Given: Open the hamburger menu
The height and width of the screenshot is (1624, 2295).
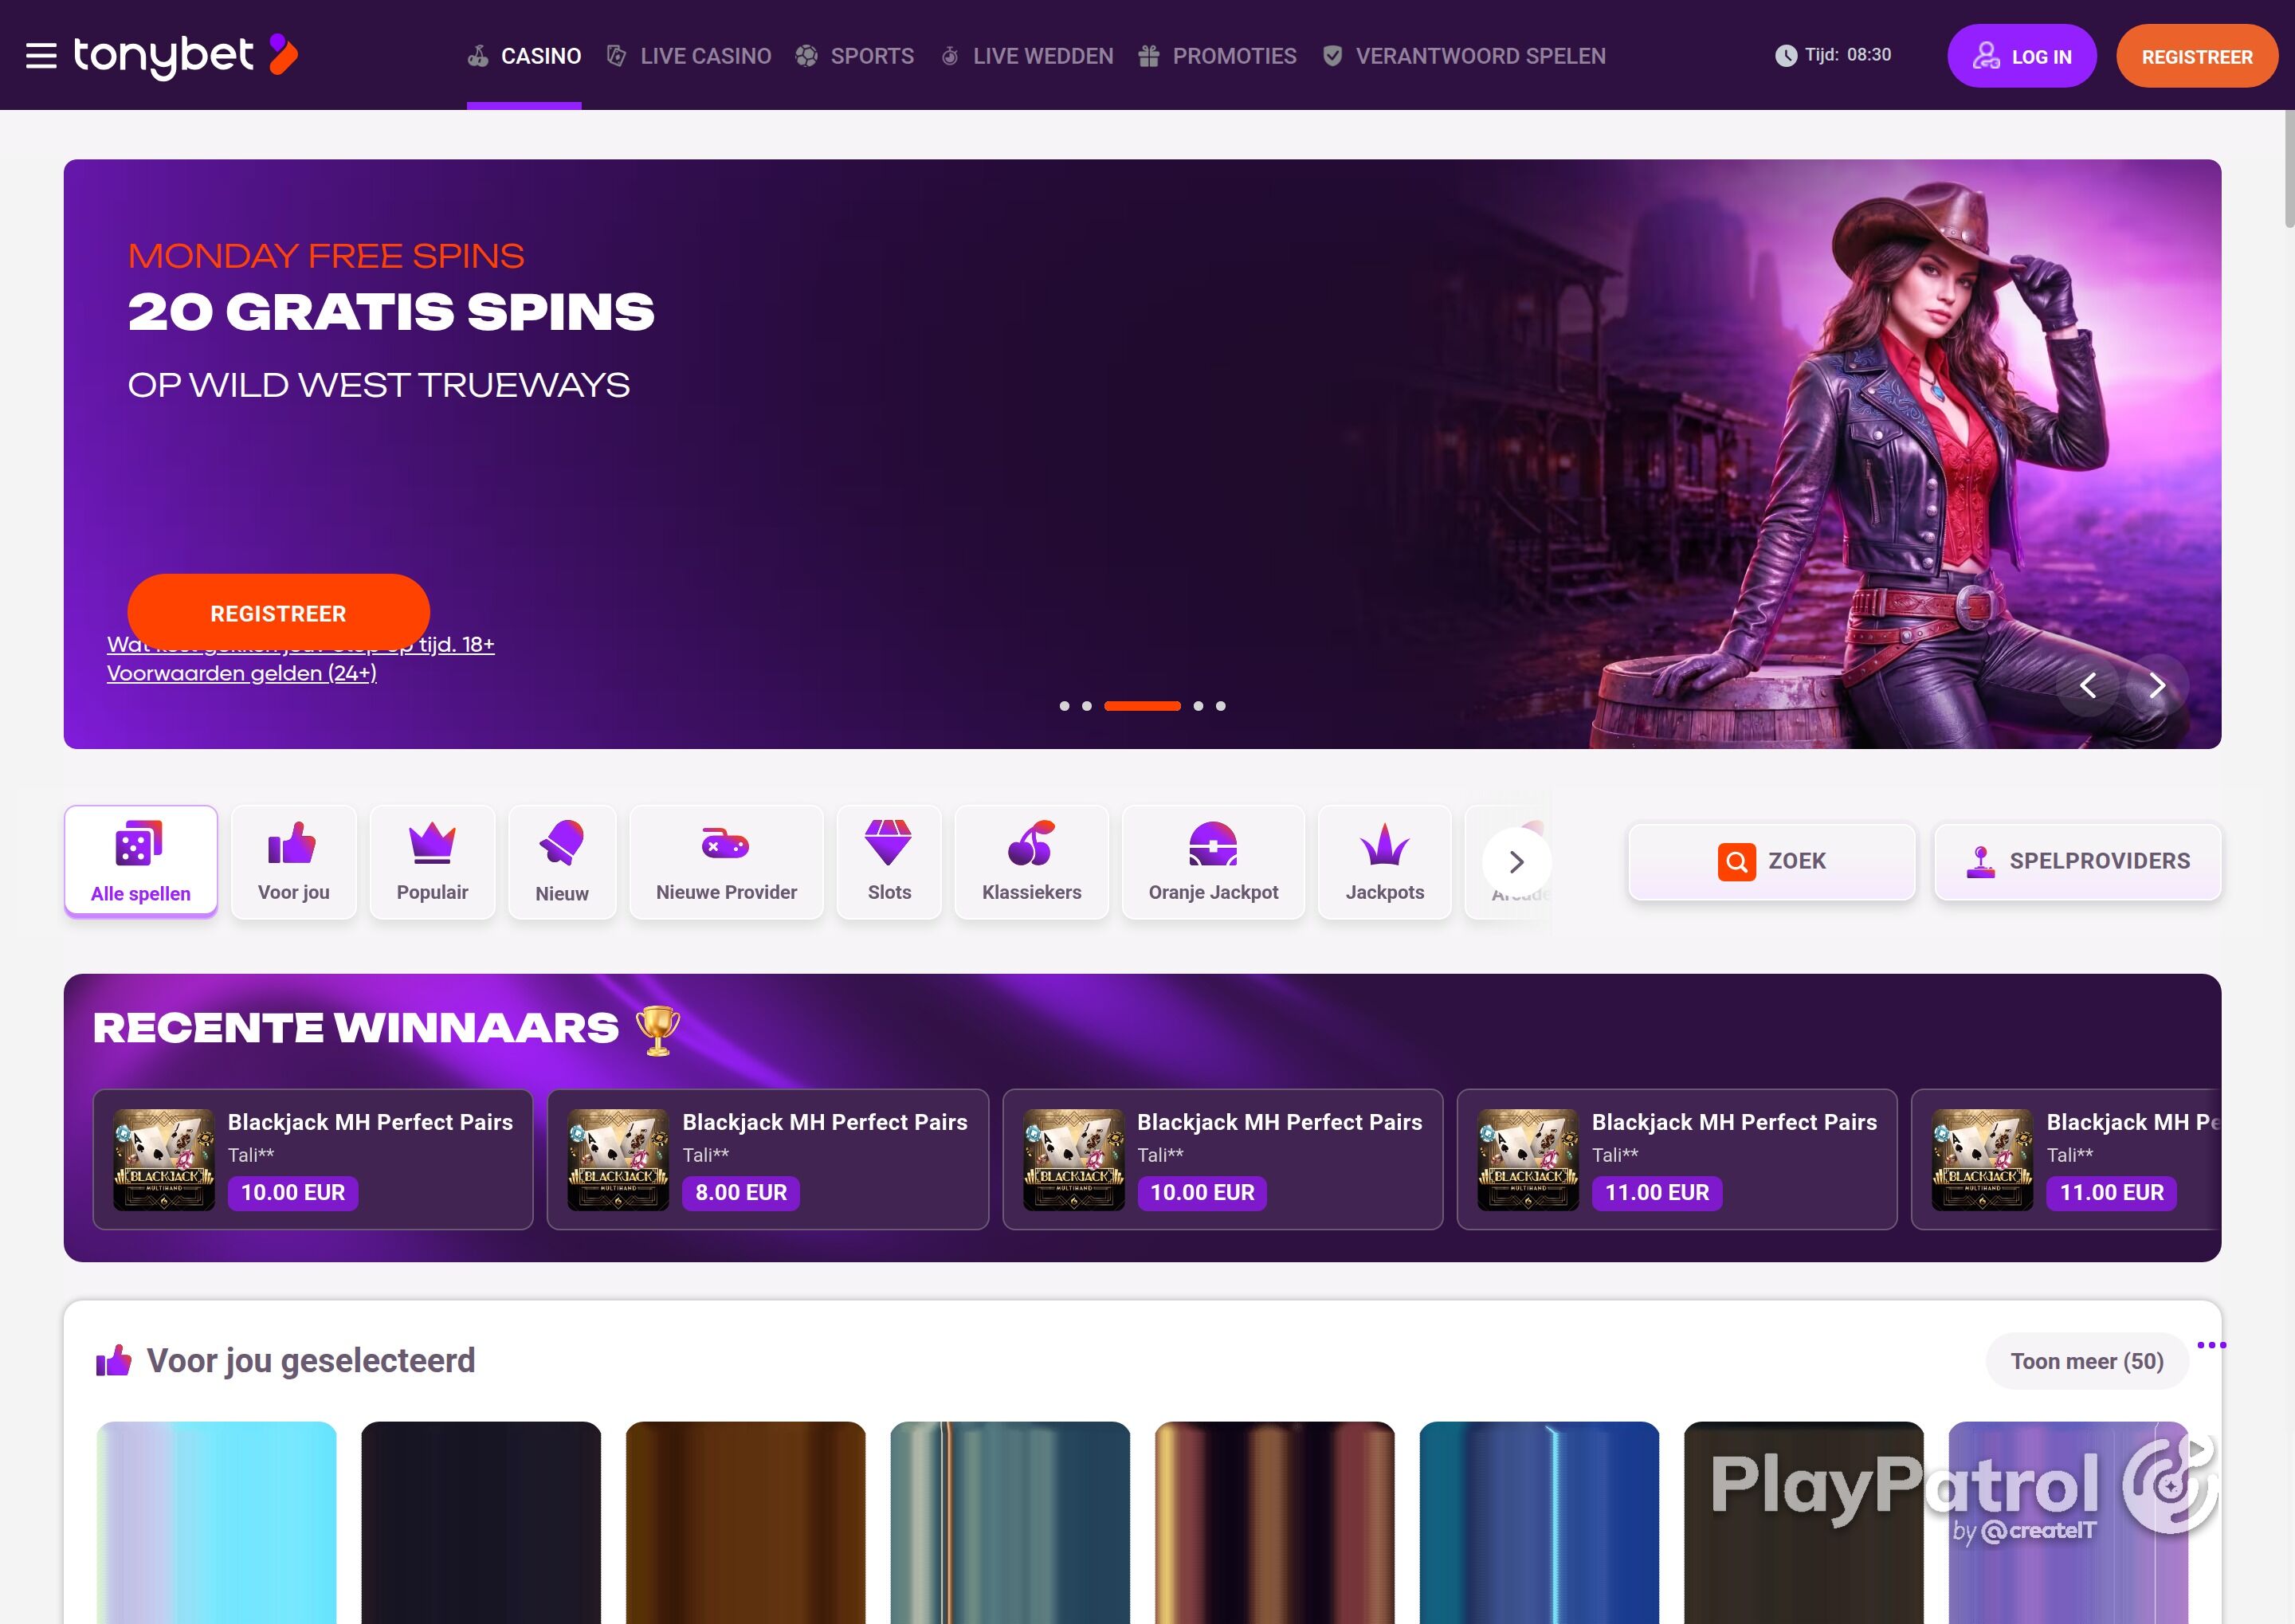Looking at the screenshot, I should point(41,56).
